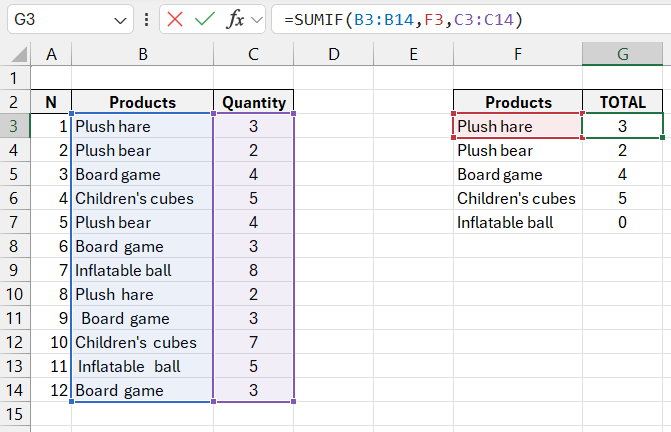Select row 3 header
The height and width of the screenshot is (432, 671).
15,126
